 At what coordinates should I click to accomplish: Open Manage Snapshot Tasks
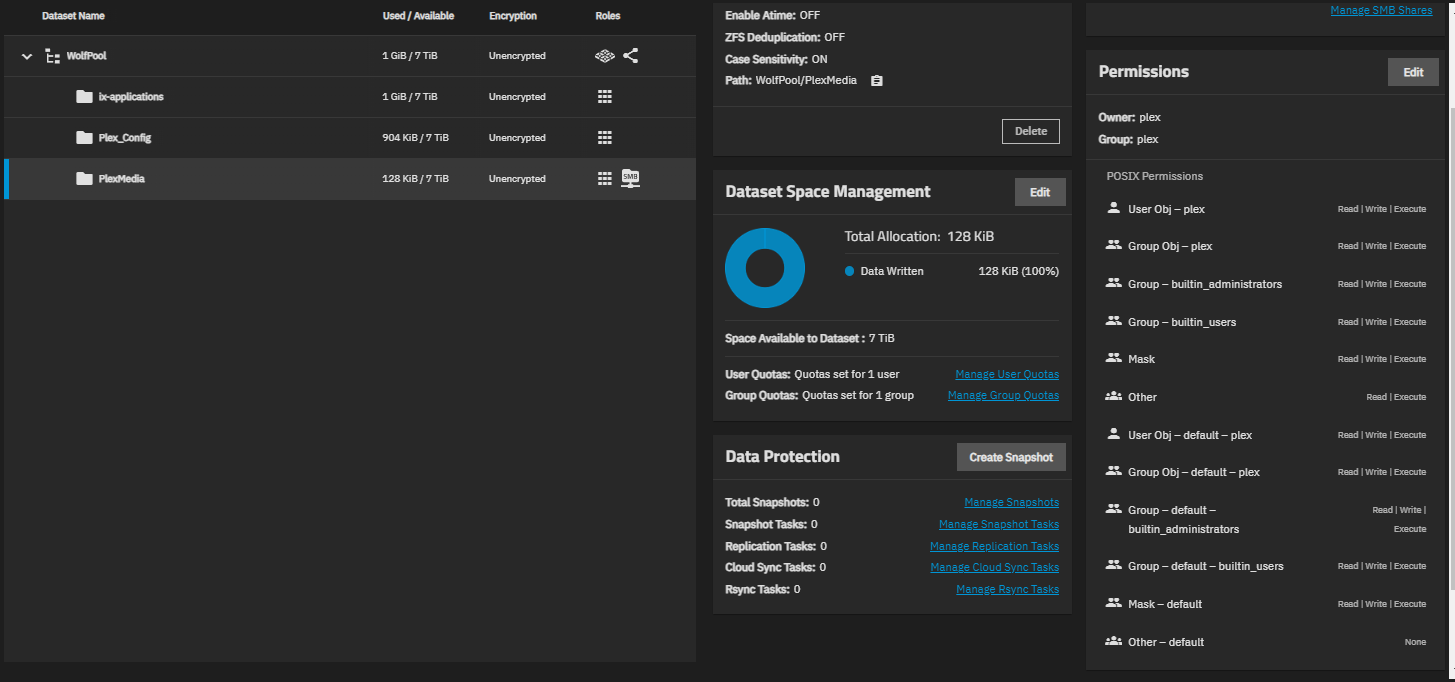pyautogui.click(x=999, y=524)
